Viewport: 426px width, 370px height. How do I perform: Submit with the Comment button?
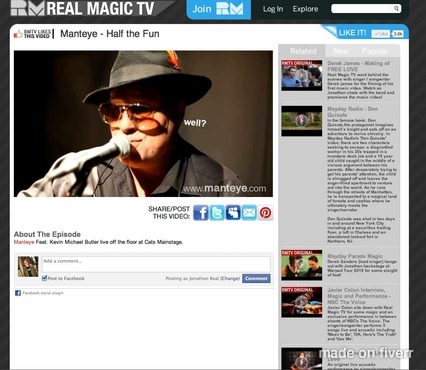tap(256, 278)
